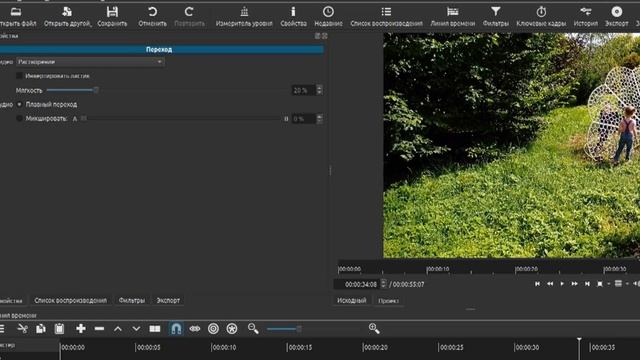Click the 'Переход' header bar
The image size is (640, 360).
(x=162, y=49)
